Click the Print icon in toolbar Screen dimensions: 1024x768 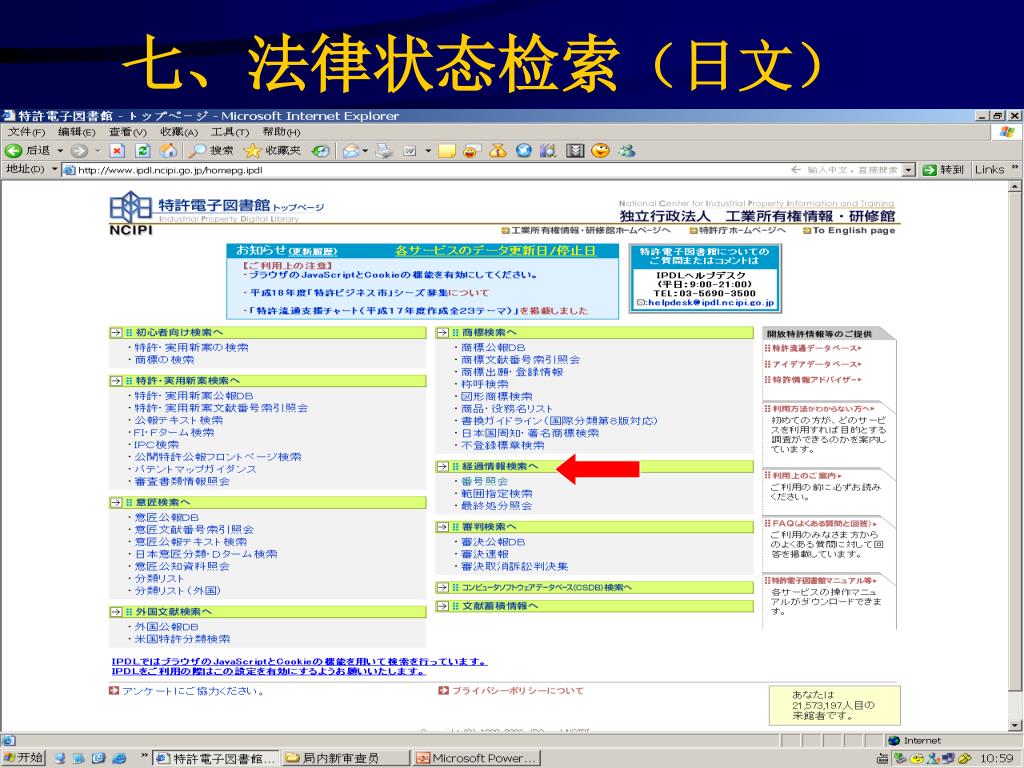tap(383, 151)
